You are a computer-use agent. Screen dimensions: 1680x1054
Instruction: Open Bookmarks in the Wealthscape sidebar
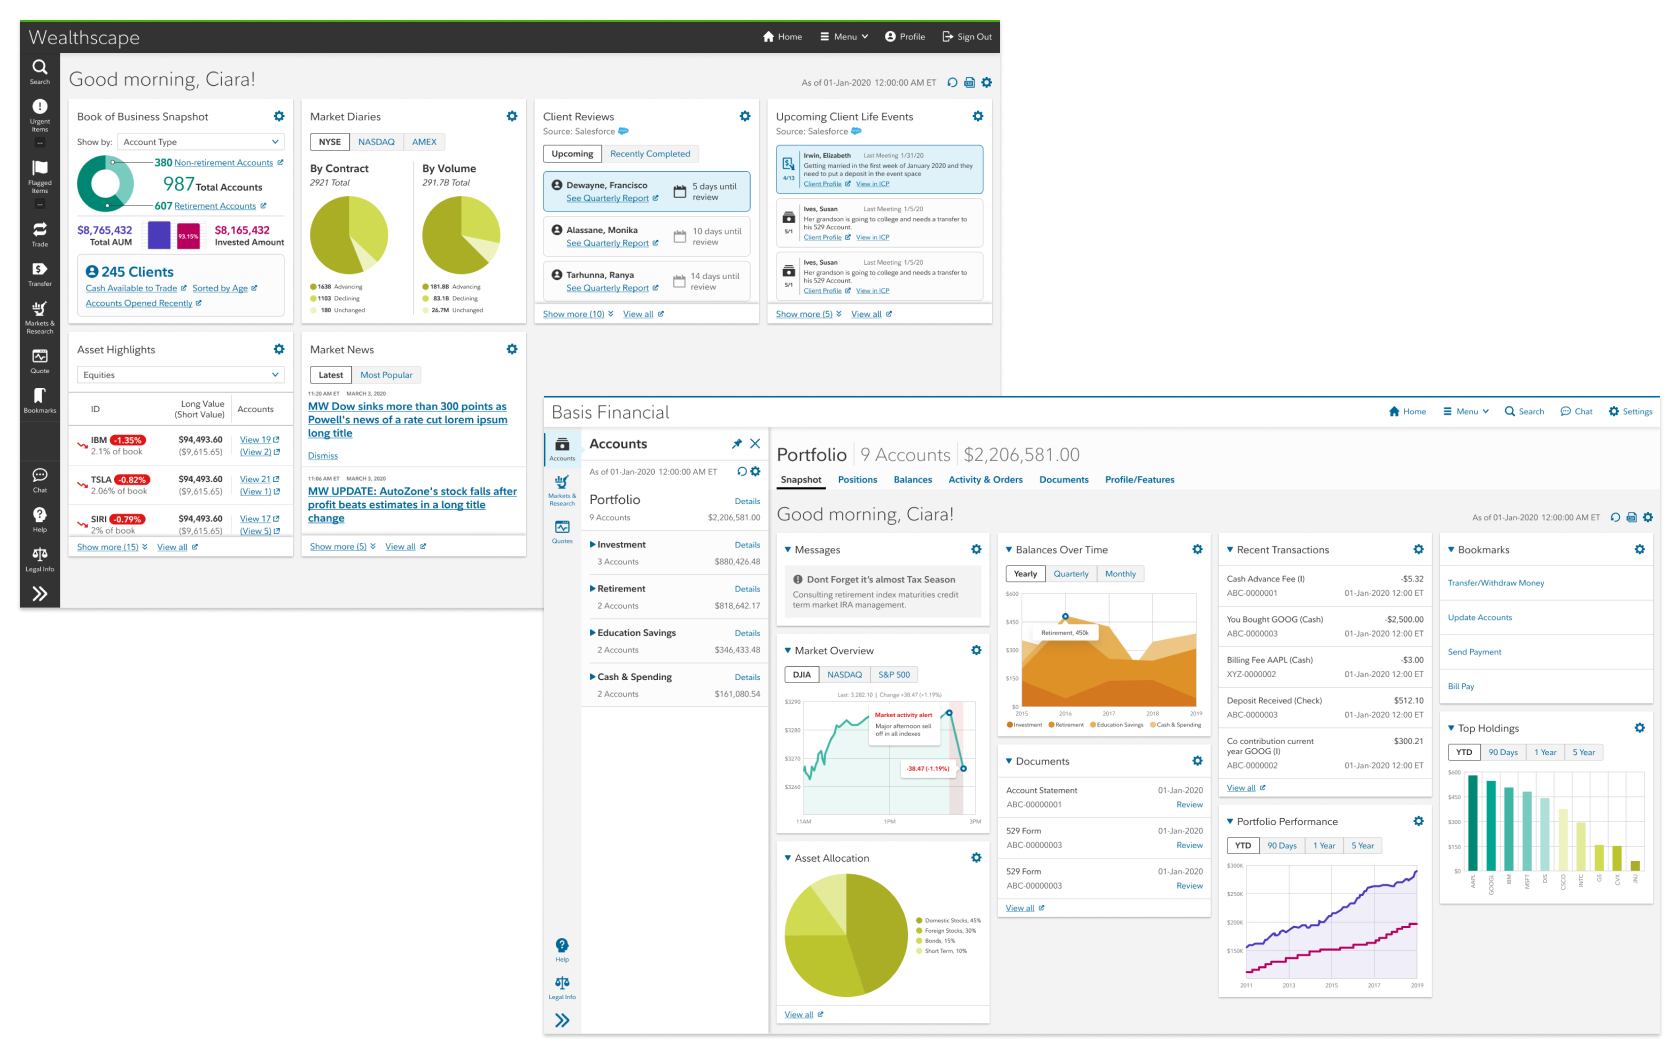click(x=40, y=400)
